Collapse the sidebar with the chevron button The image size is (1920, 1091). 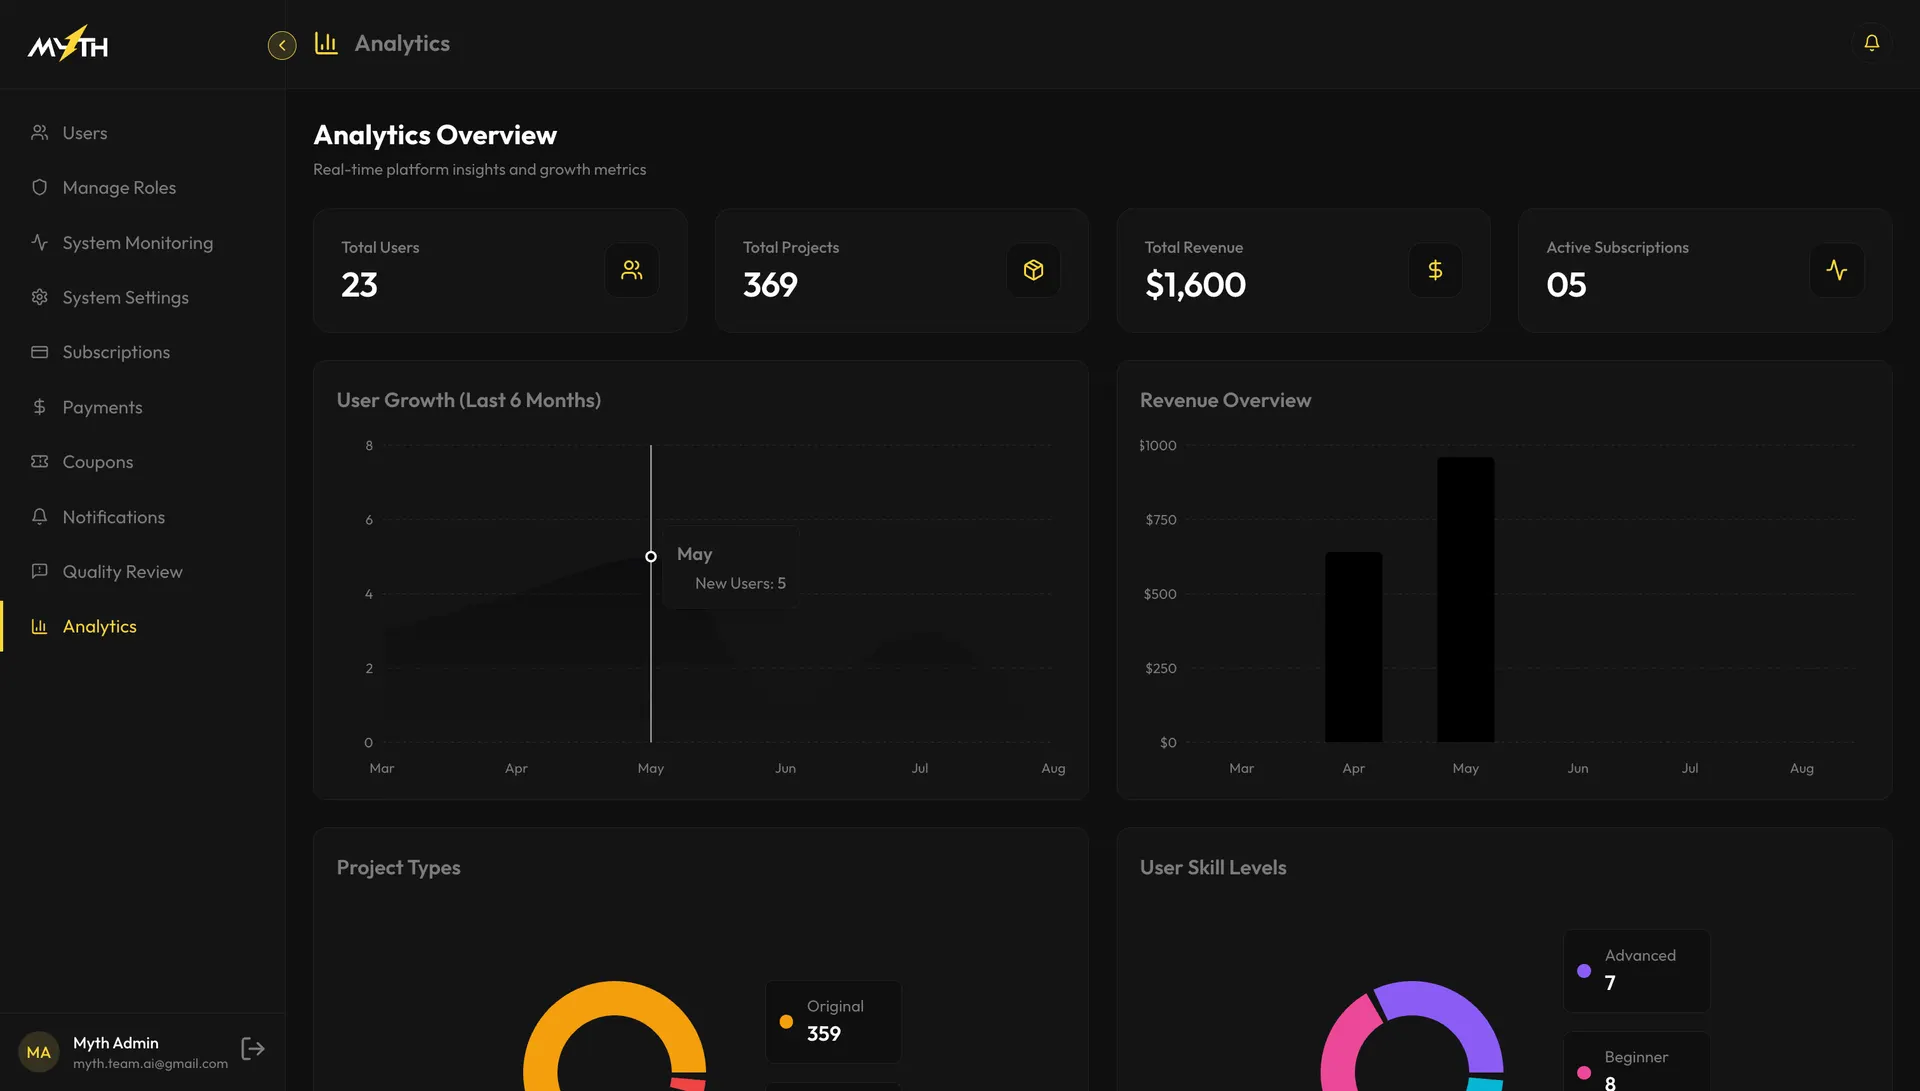click(282, 45)
